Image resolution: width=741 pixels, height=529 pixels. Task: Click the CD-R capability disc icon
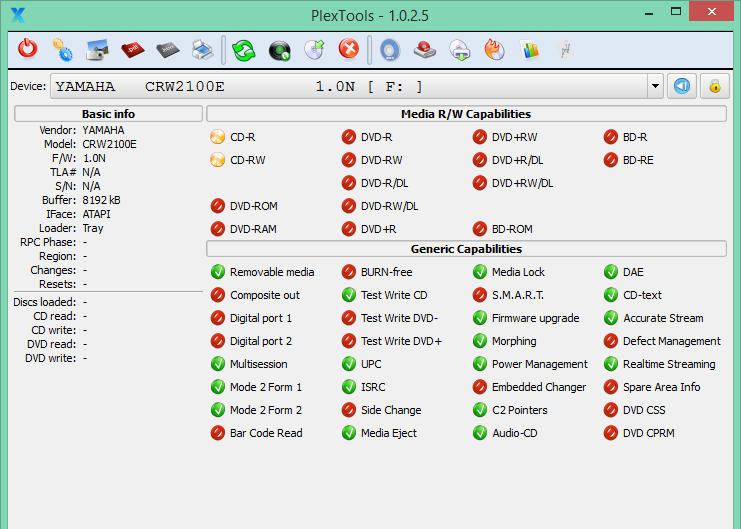coord(217,137)
